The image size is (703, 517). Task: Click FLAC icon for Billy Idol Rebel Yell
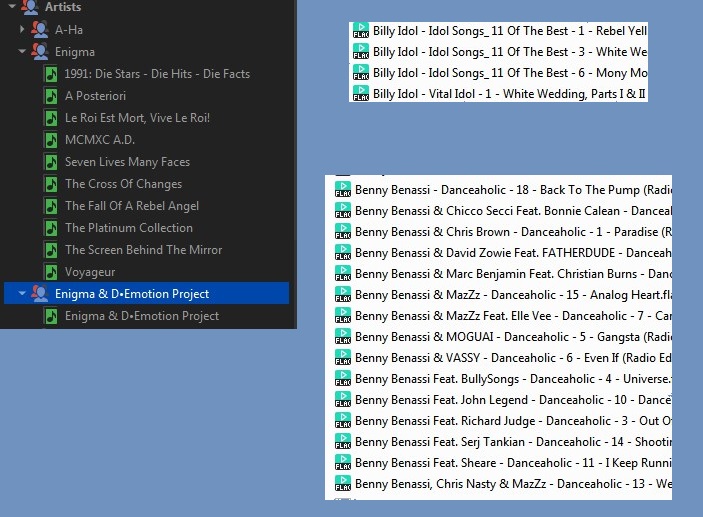(360, 30)
